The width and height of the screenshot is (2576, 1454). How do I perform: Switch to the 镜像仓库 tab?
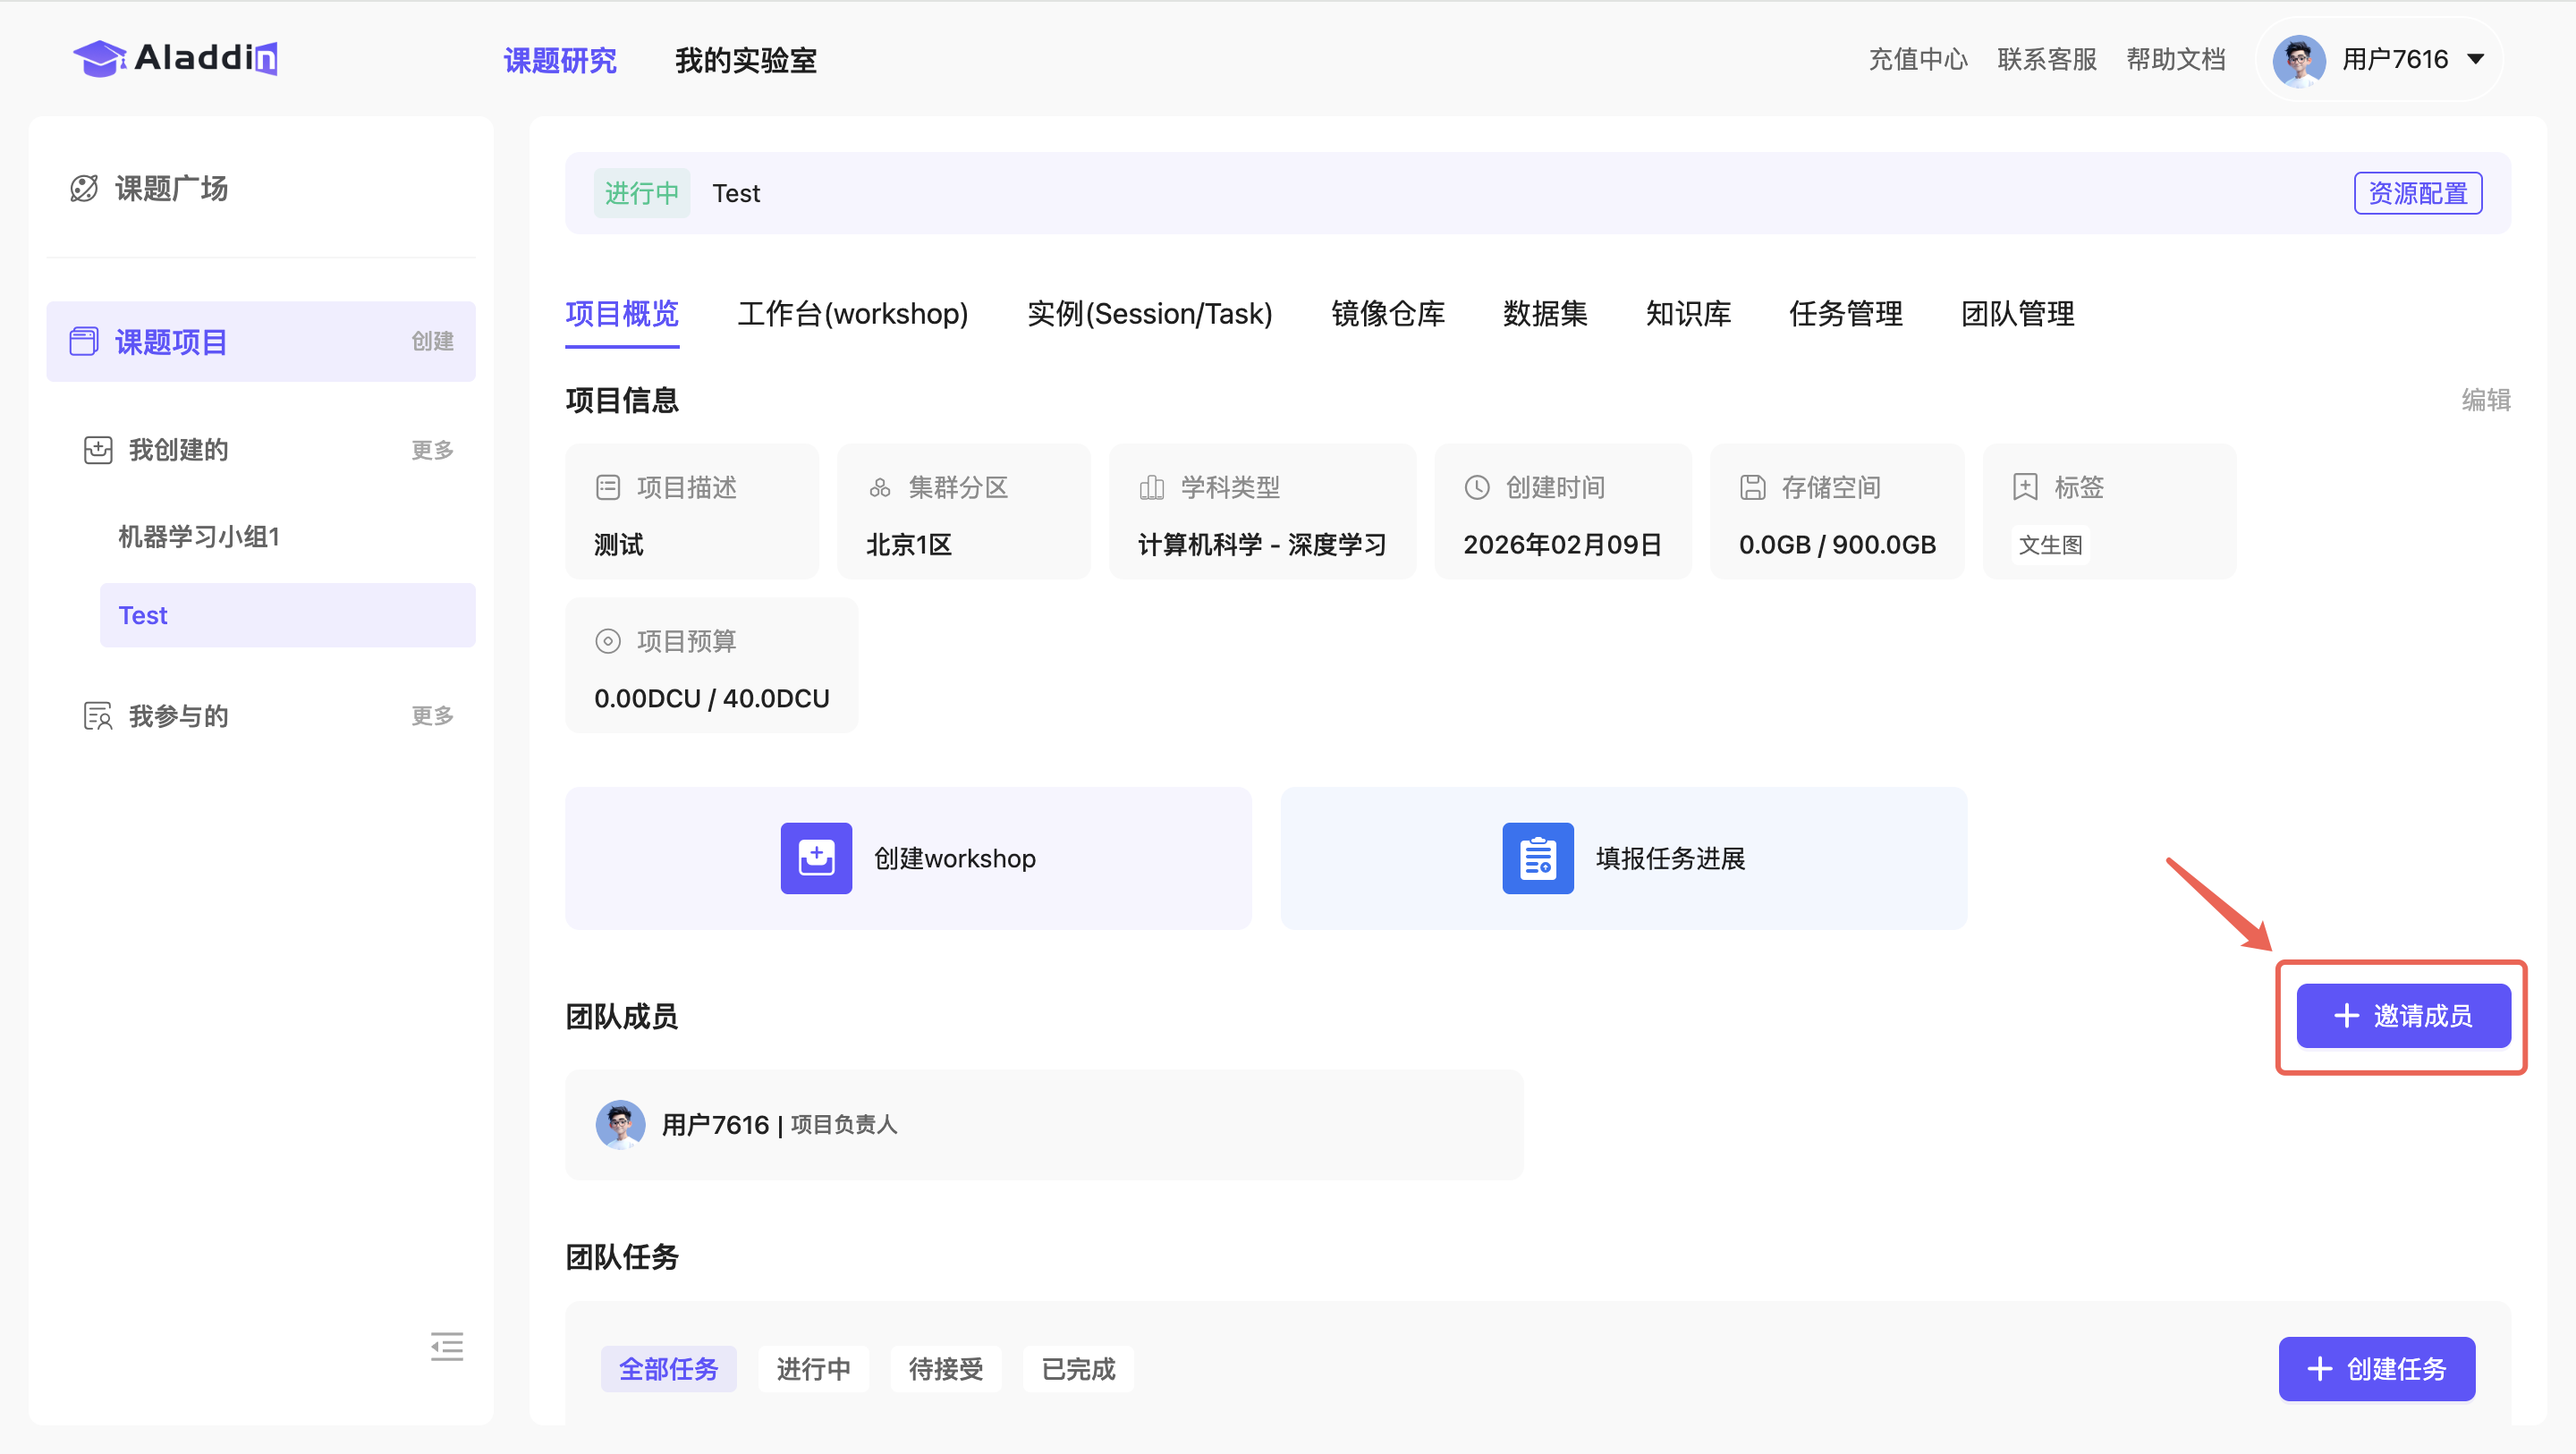click(x=1388, y=314)
